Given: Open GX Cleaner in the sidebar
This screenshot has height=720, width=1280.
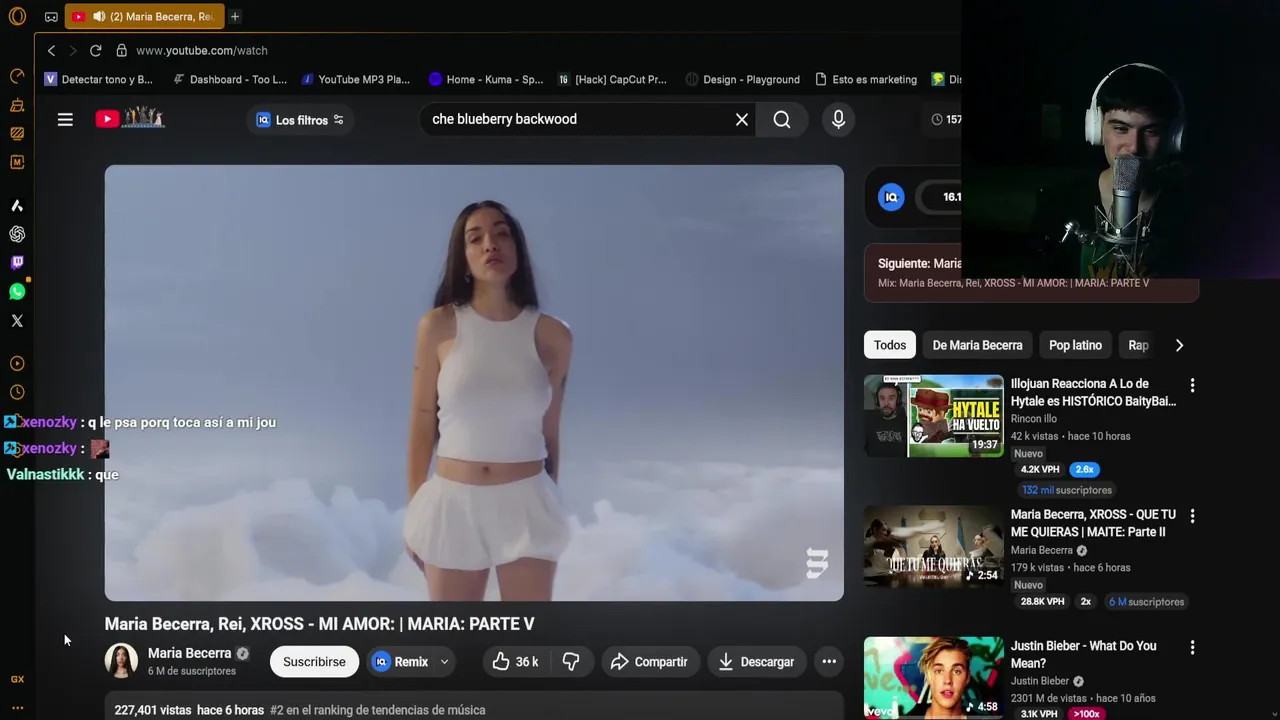Looking at the screenshot, I should 17,105.
